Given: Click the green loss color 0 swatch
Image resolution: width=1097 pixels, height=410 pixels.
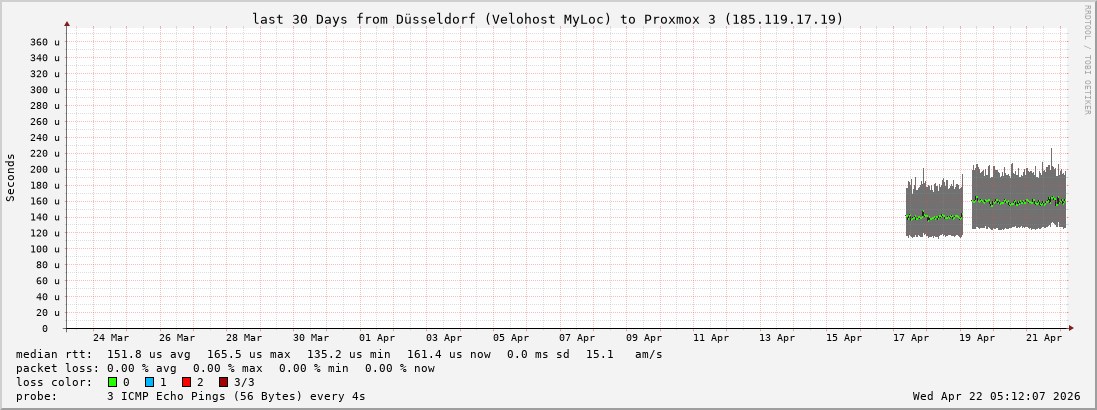Looking at the screenshot, I should click(x=112, y=382).
